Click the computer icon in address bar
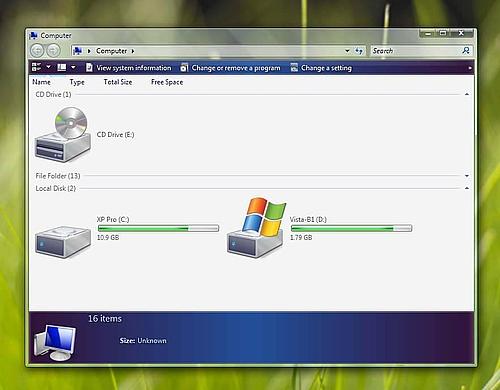500x390 pixels. 78,51
